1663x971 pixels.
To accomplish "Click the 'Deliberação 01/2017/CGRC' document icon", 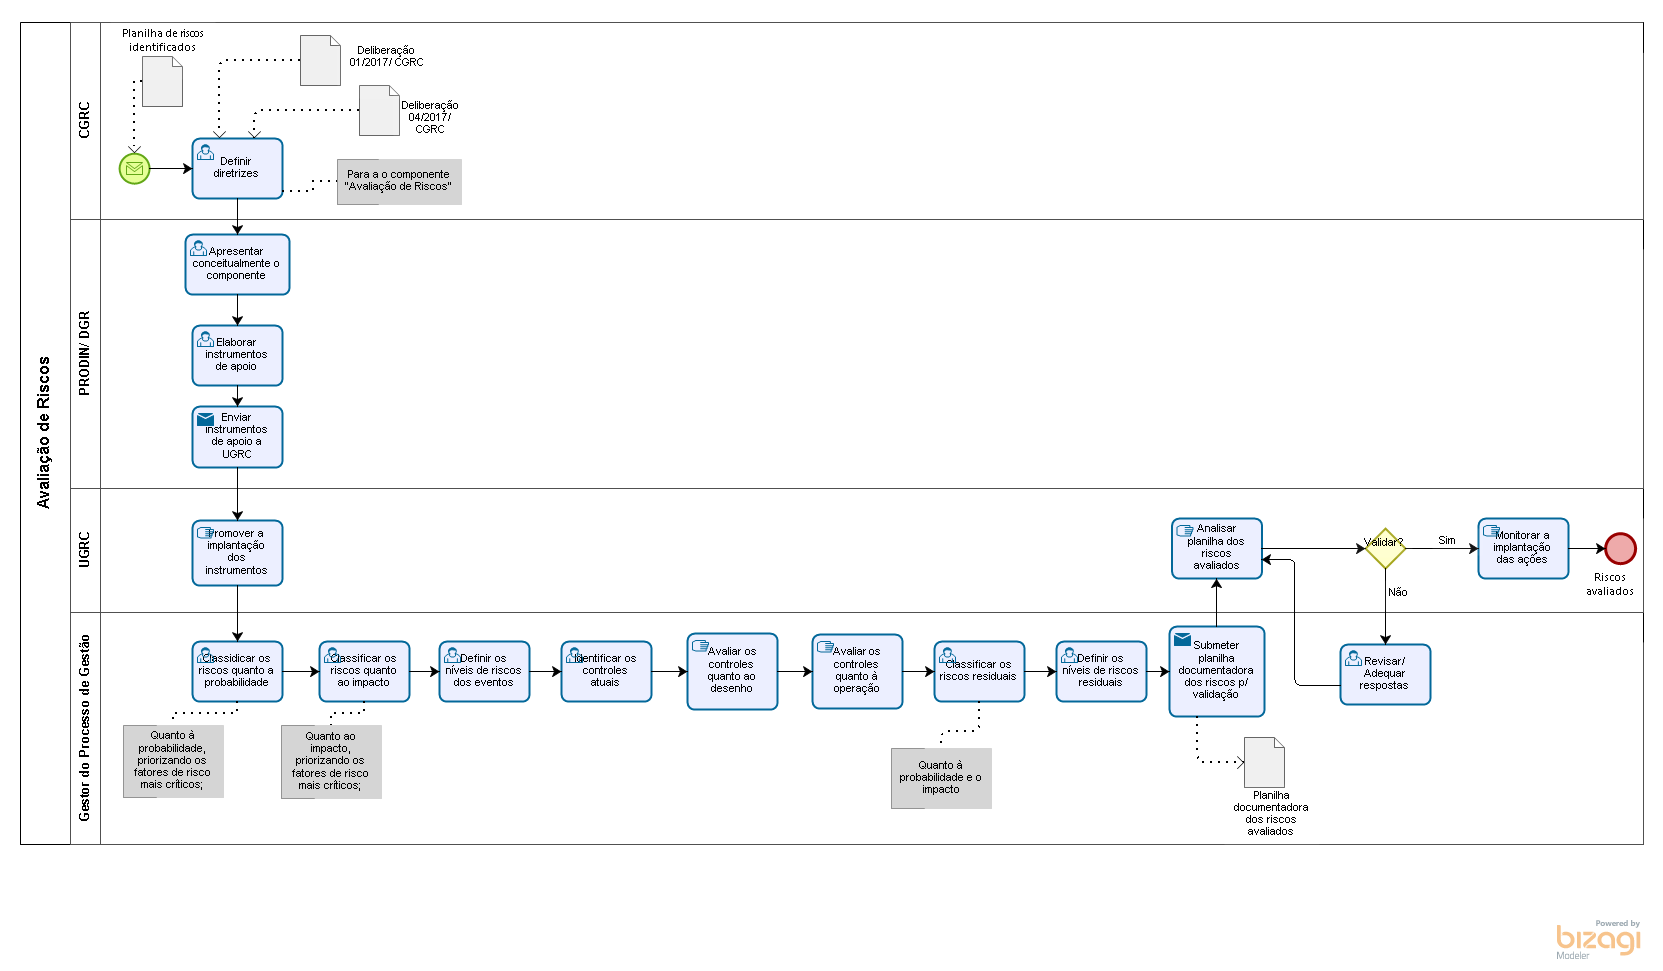I will point(320,61).
